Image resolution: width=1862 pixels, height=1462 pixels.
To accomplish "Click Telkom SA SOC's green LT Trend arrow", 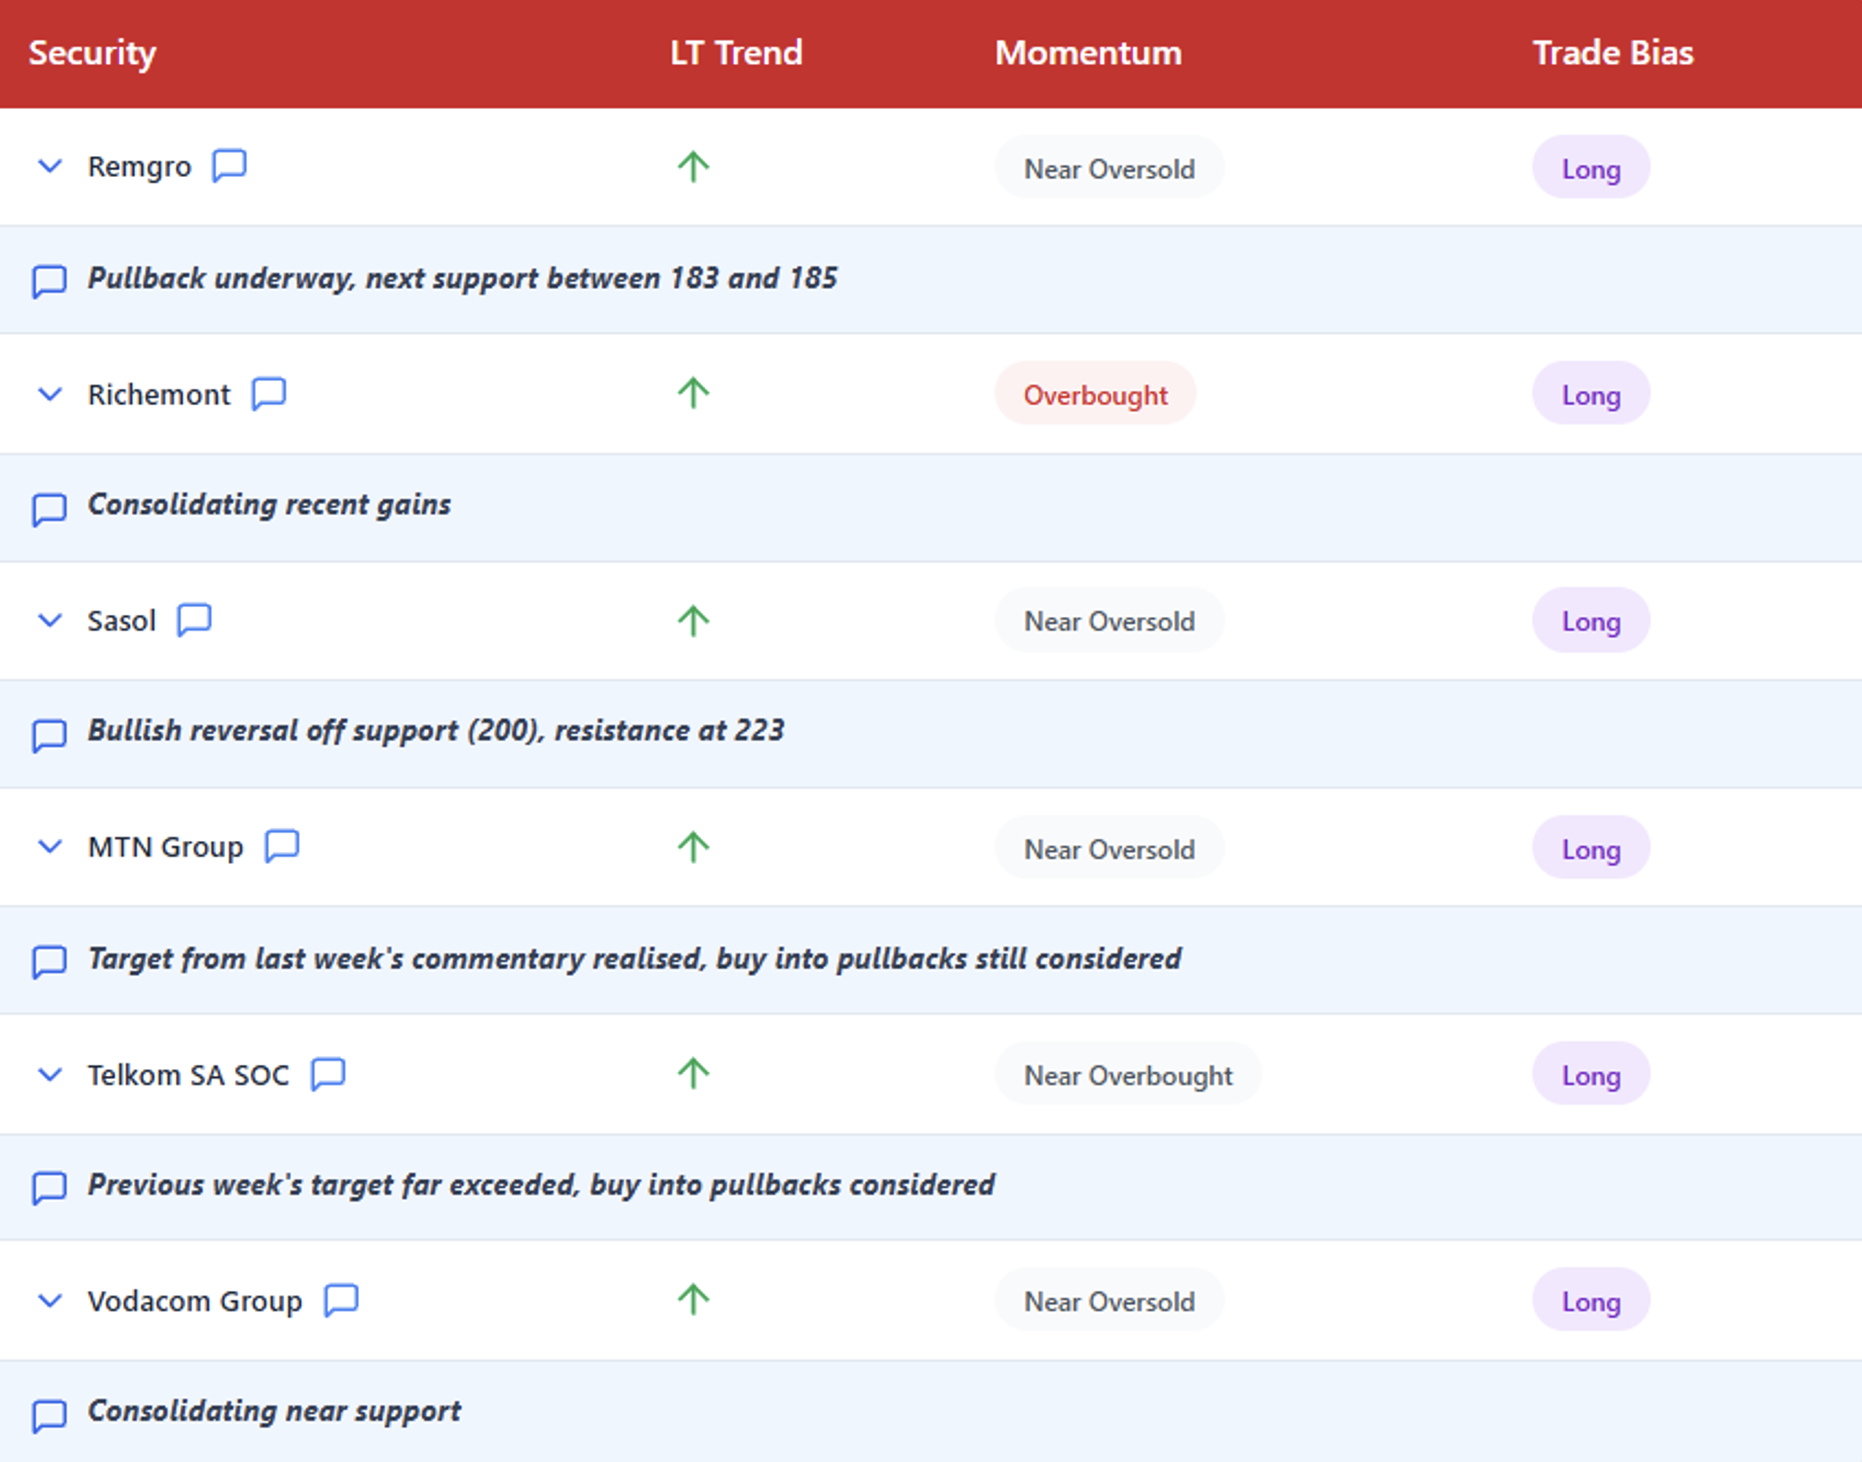I will pos(693,1073).
